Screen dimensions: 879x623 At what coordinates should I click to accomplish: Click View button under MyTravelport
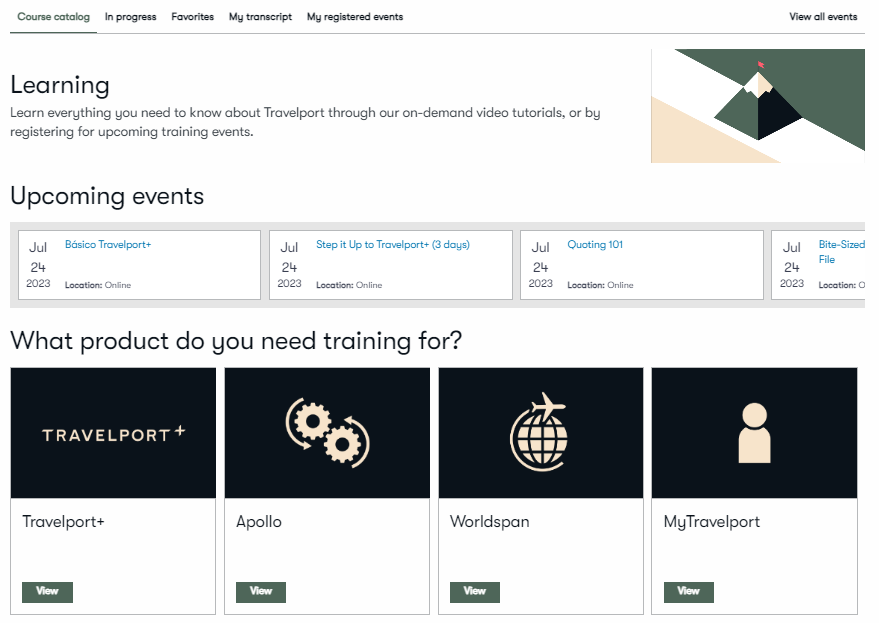pos(689,592)
